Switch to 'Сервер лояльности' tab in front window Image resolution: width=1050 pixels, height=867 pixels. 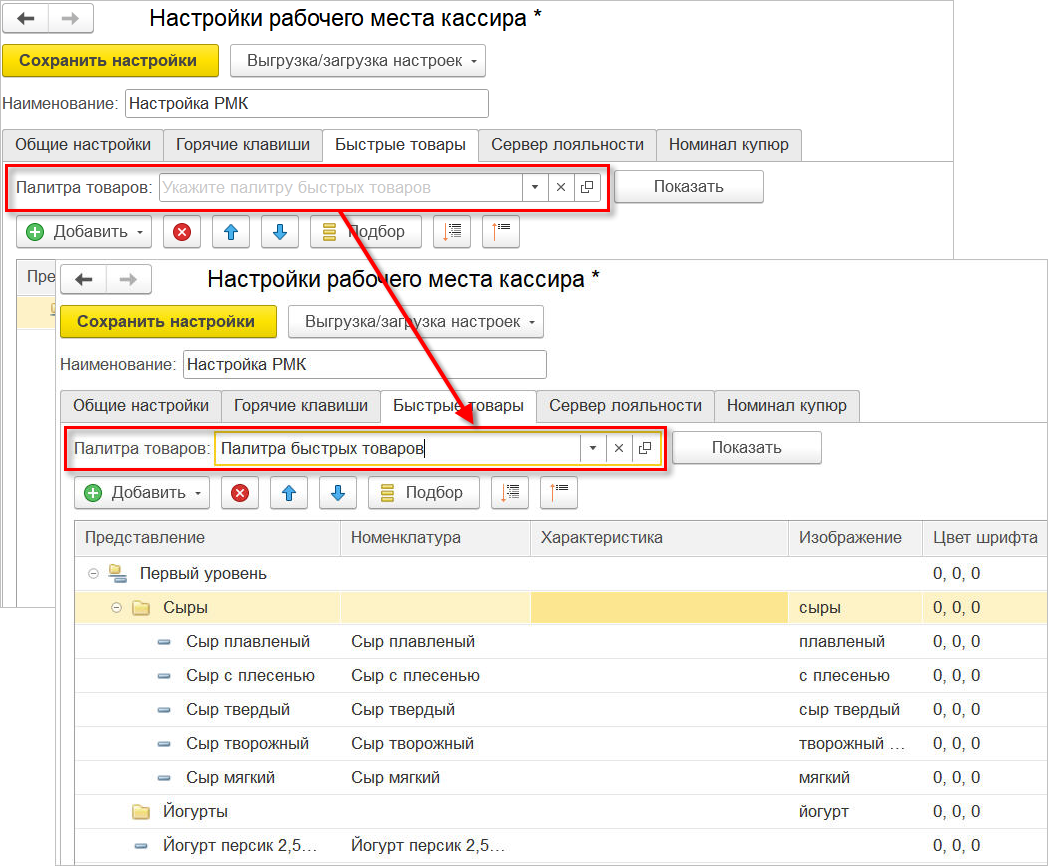point(625,405)
